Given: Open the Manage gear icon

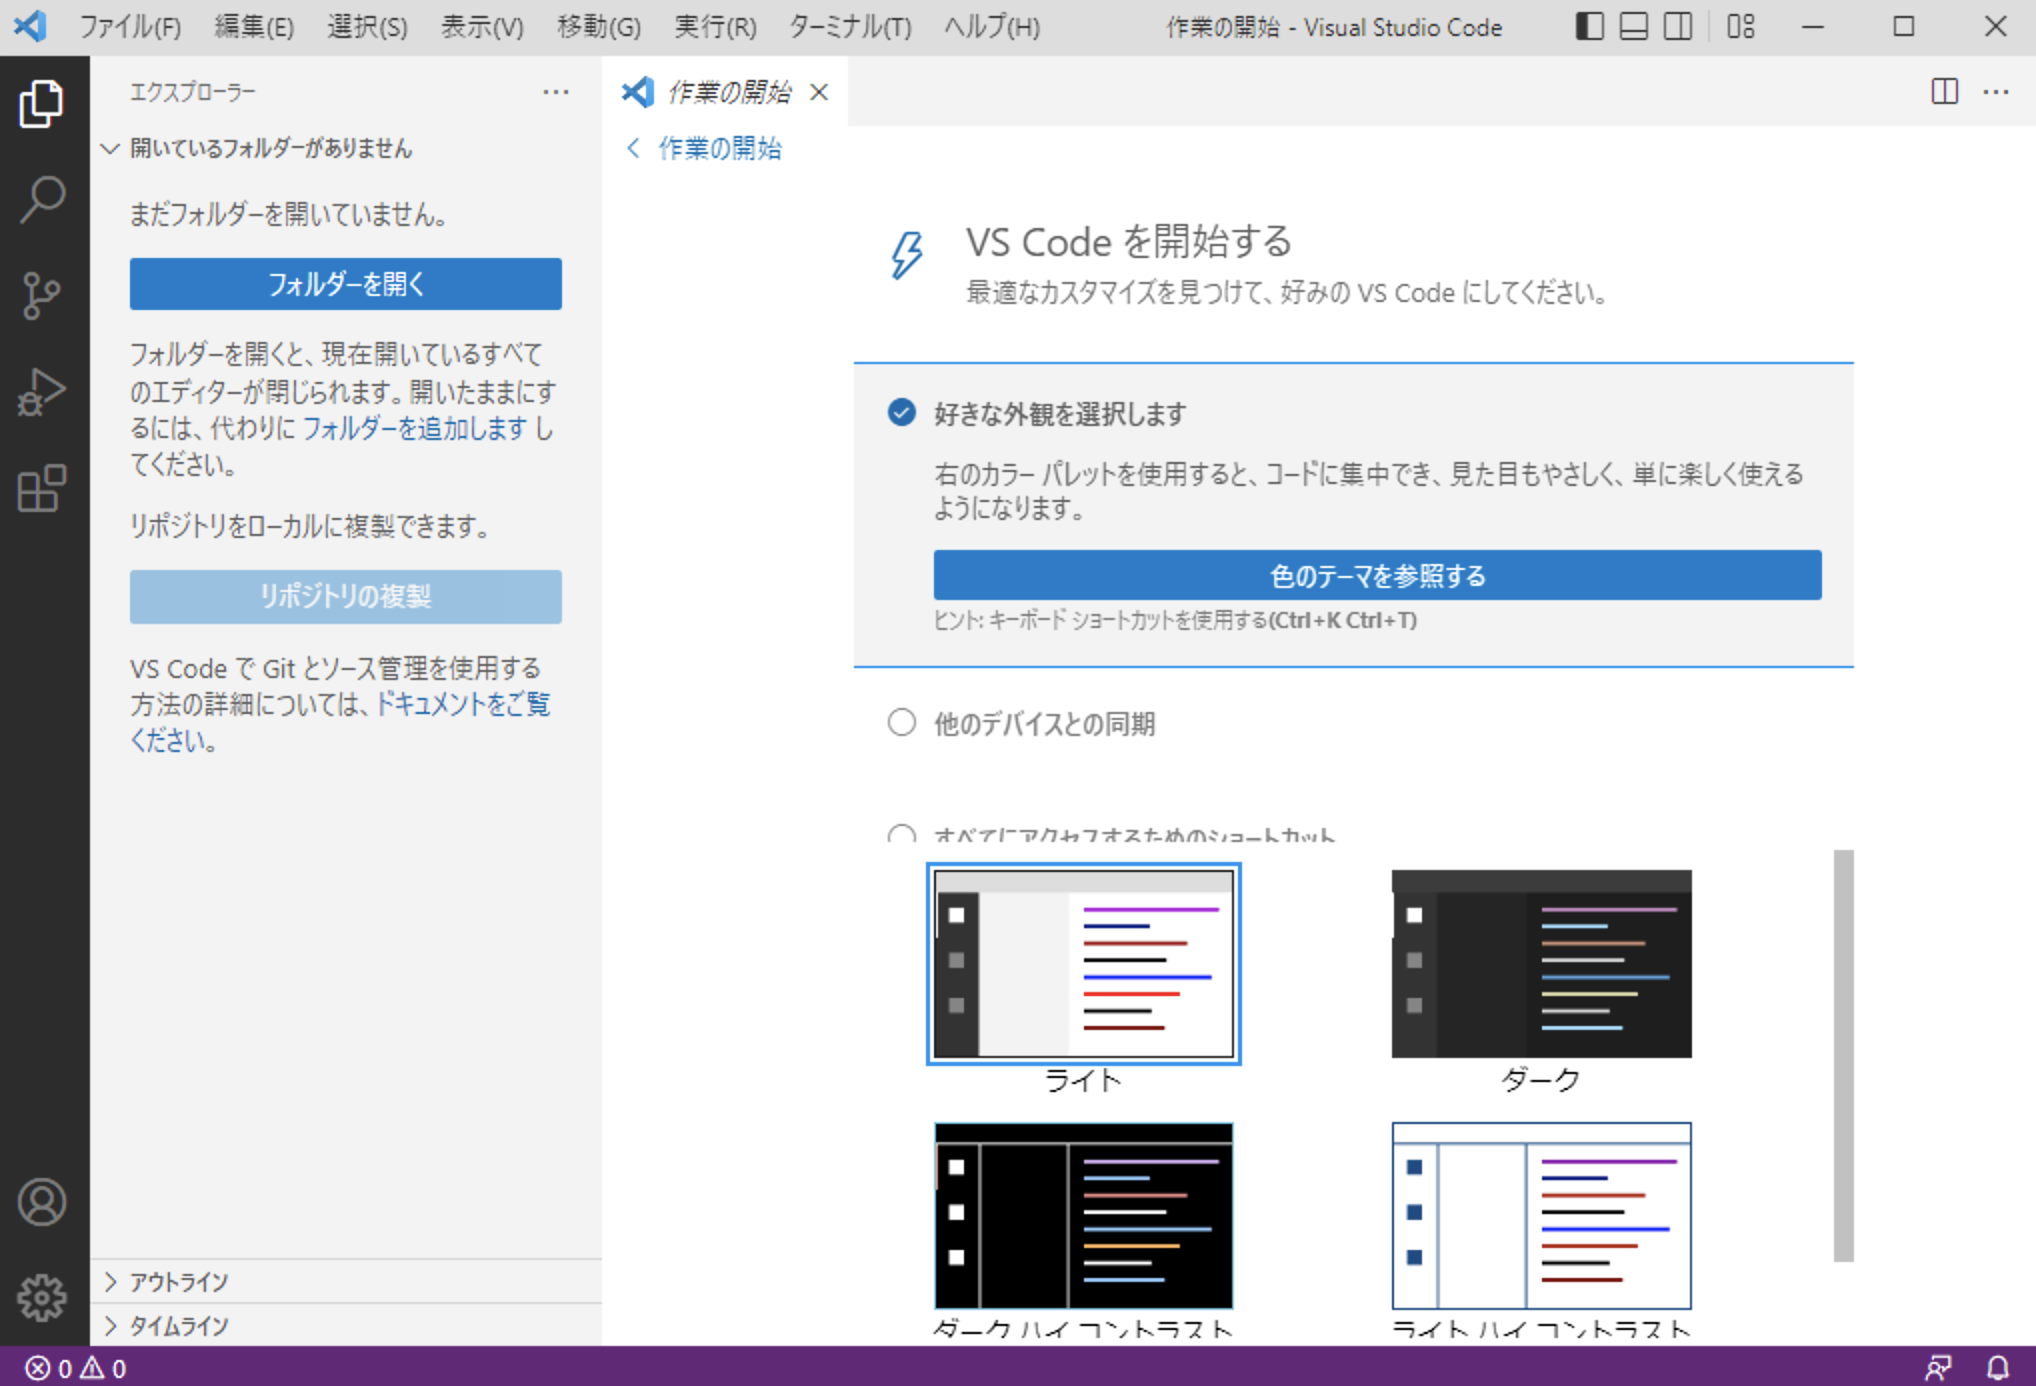Looking at the screenshot, I should [x=41, y=1298].
